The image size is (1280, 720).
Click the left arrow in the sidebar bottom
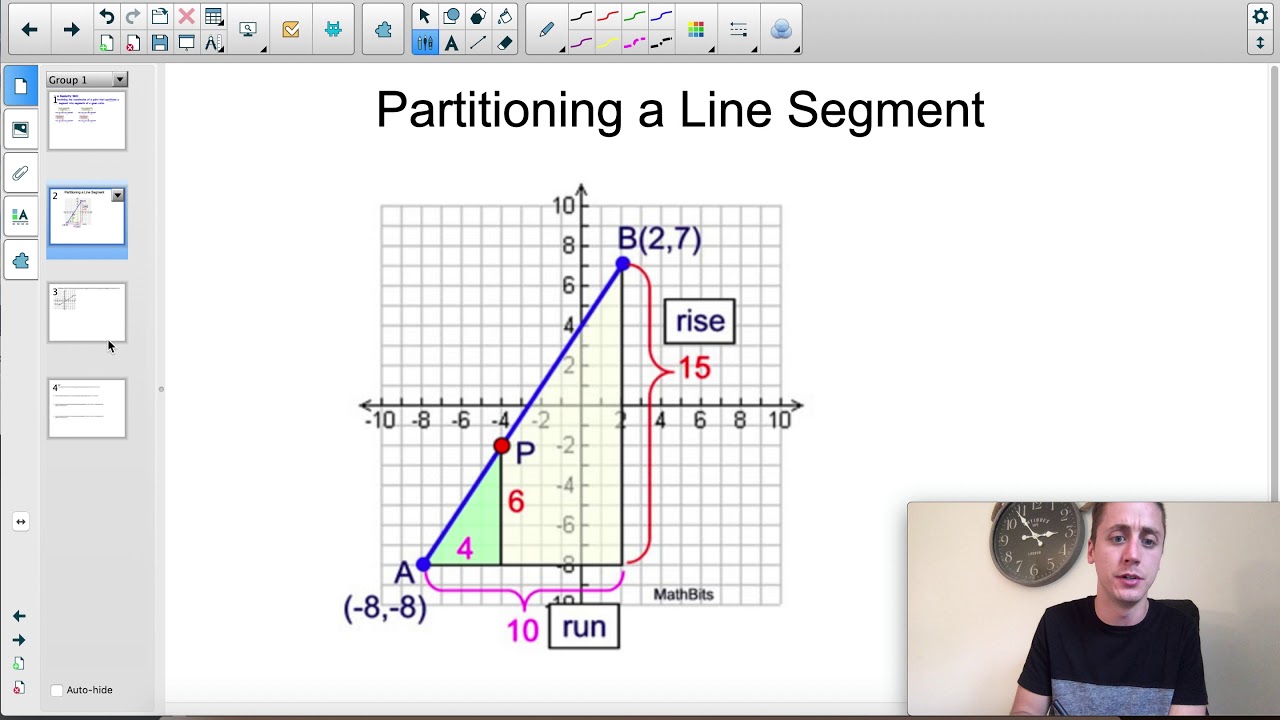point(19,616)
